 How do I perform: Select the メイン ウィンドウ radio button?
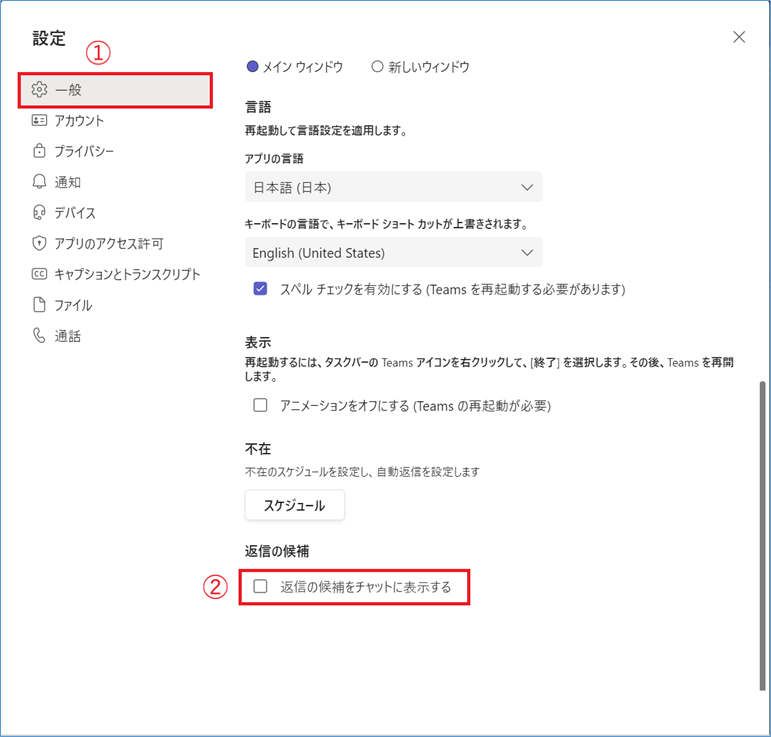(x=252, y=67)
